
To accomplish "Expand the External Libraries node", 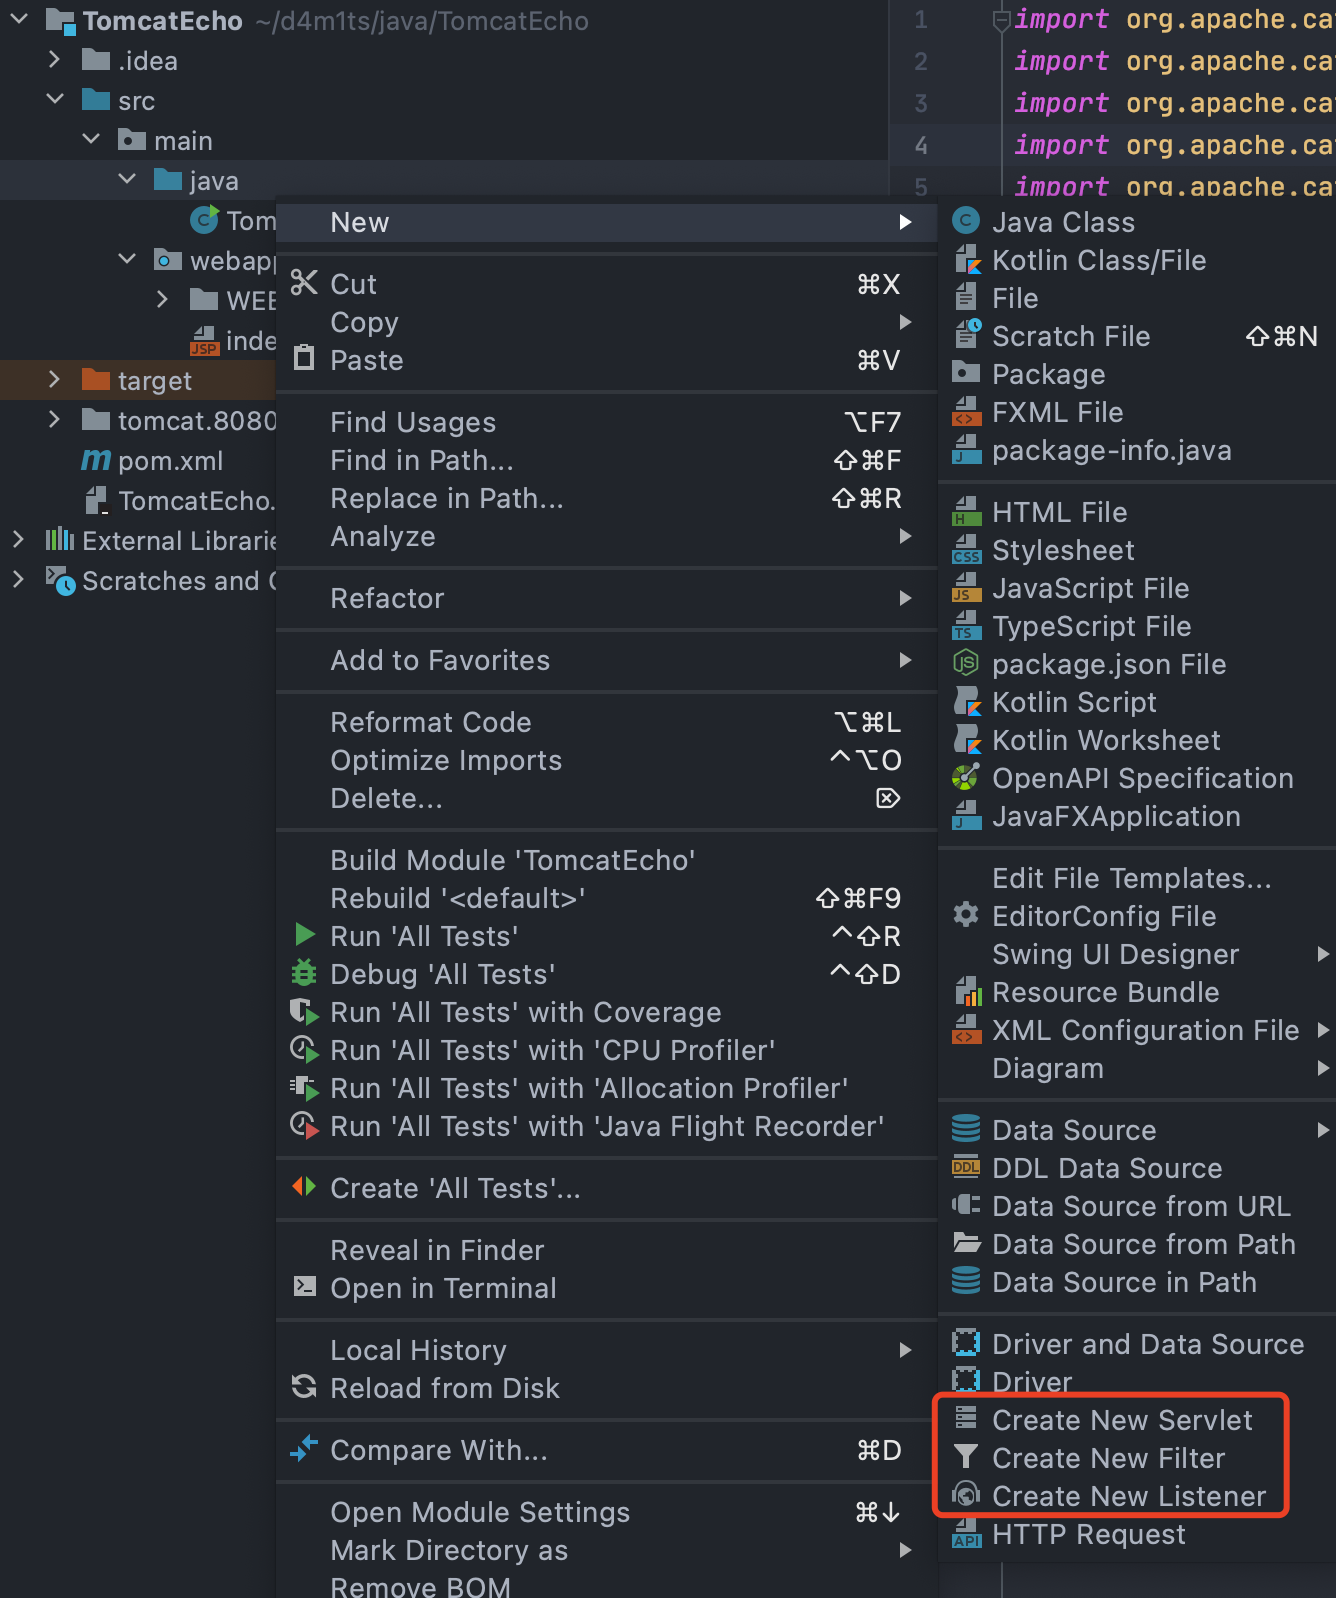I will 18,540.
